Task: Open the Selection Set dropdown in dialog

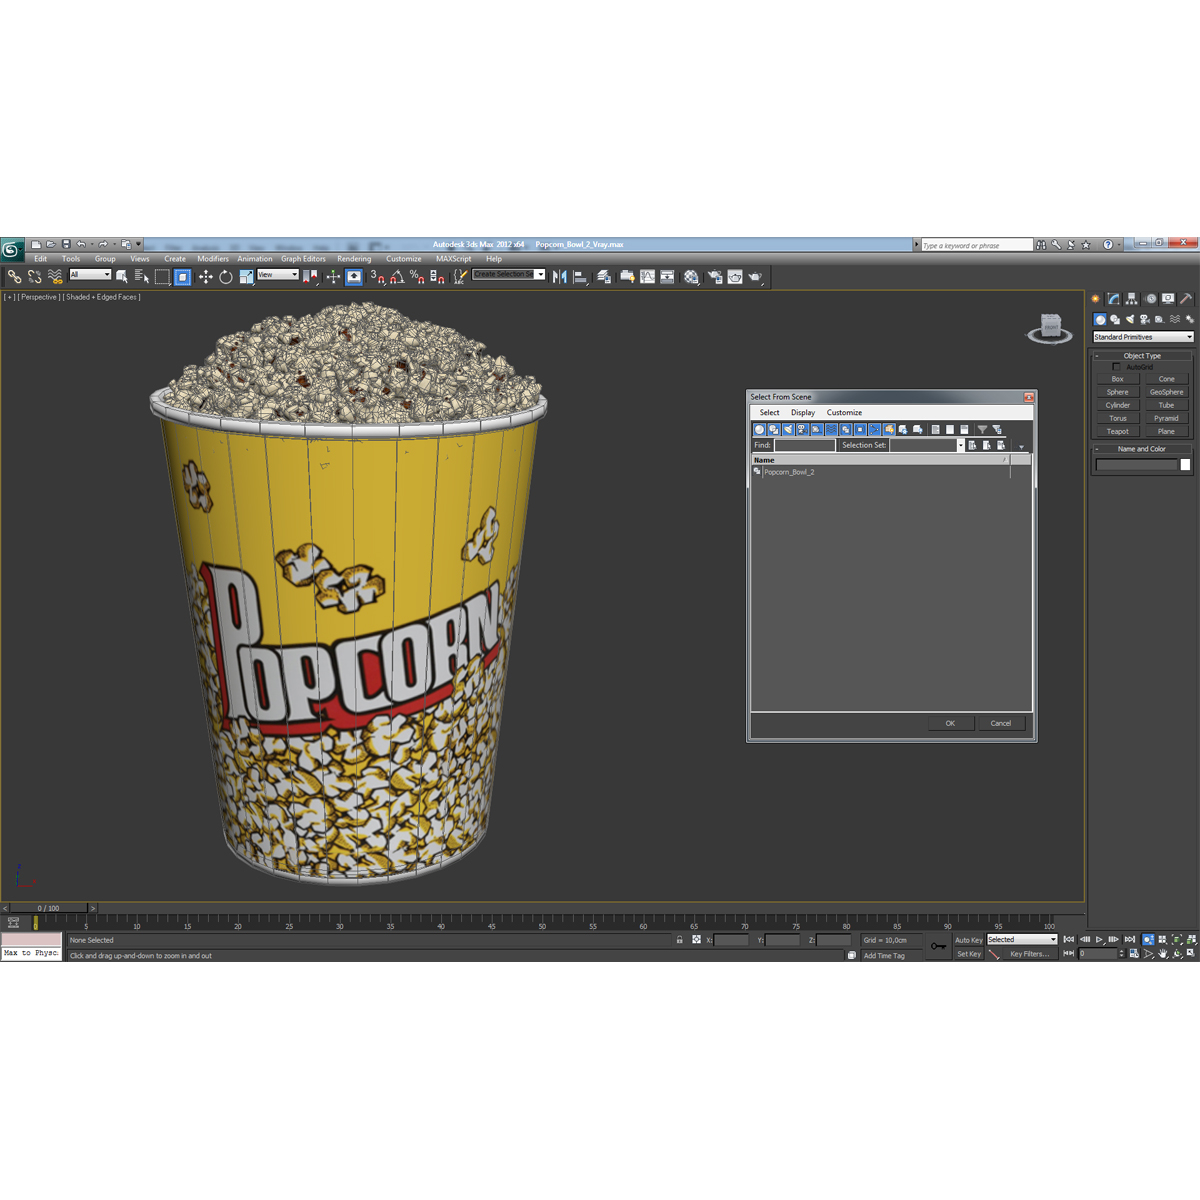Action: pyautogui.click(x=960, y=445)
